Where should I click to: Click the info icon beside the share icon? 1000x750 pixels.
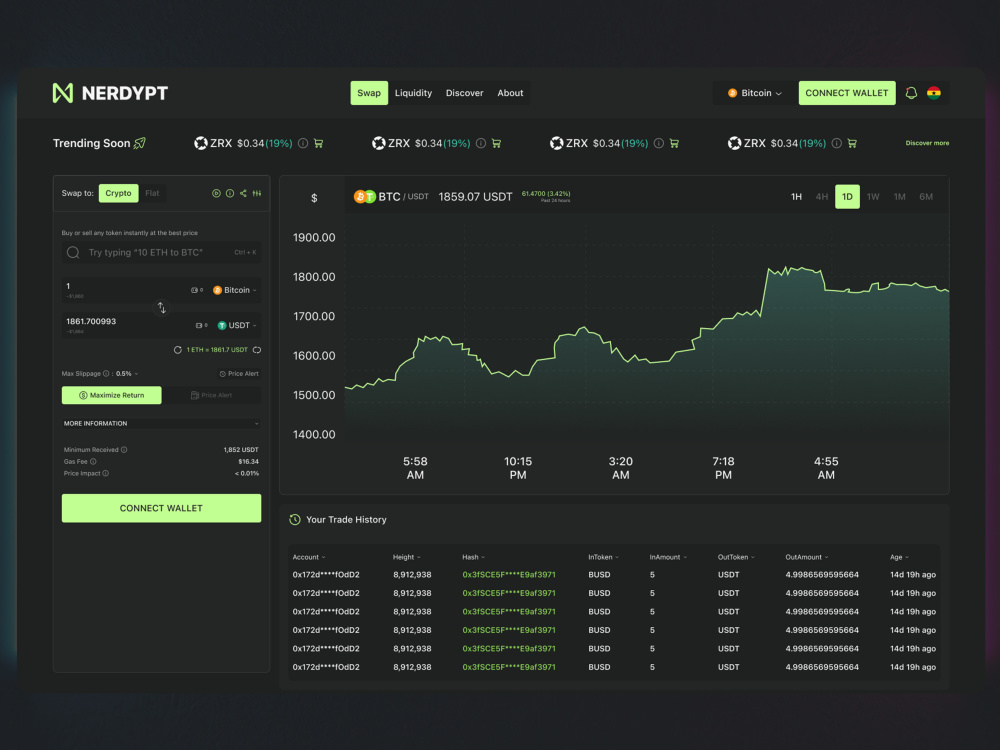pos(230,193)
